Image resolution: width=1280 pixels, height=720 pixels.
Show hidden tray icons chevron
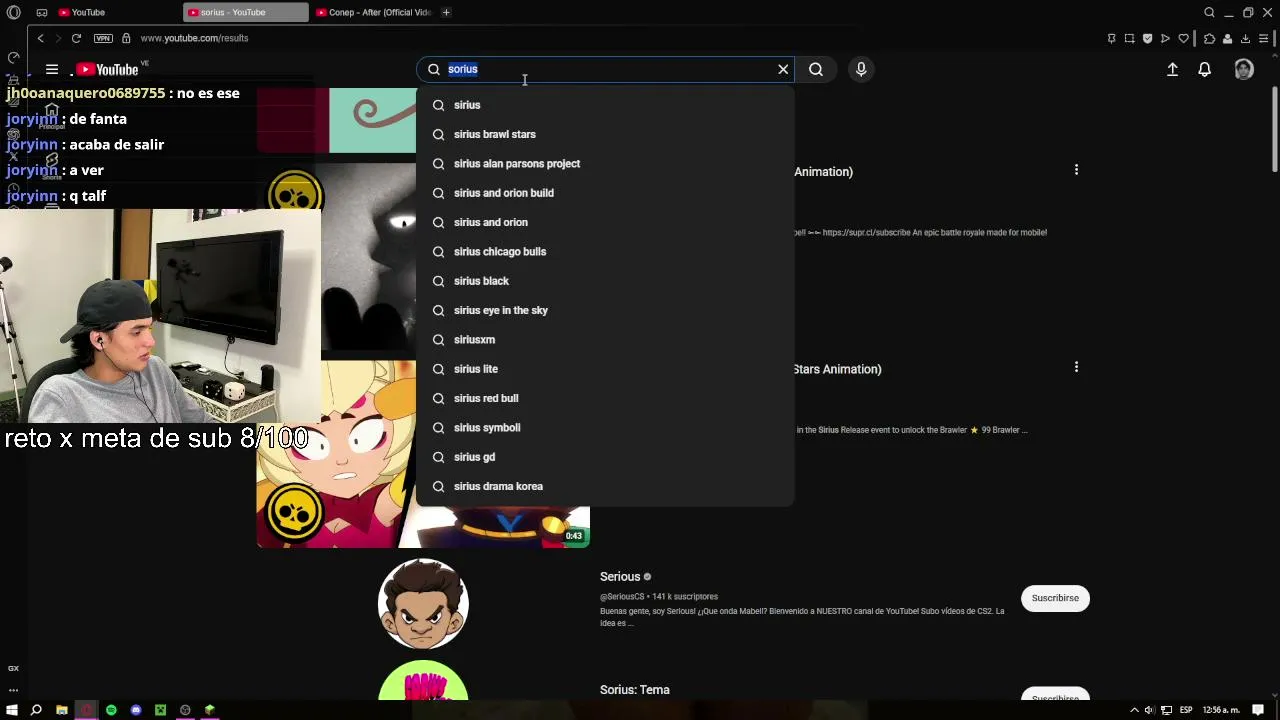point(1135,710)
